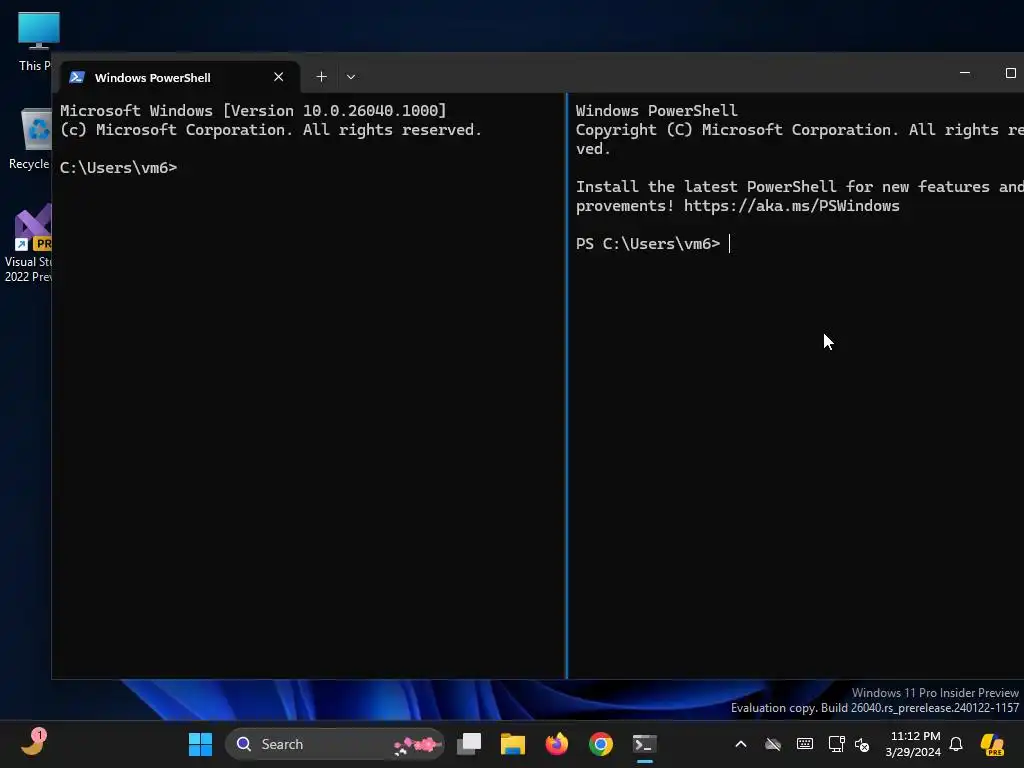Expand the new tab profile dropdown
This screenshot has width=1024, height=768.
(x=351, y=77)
